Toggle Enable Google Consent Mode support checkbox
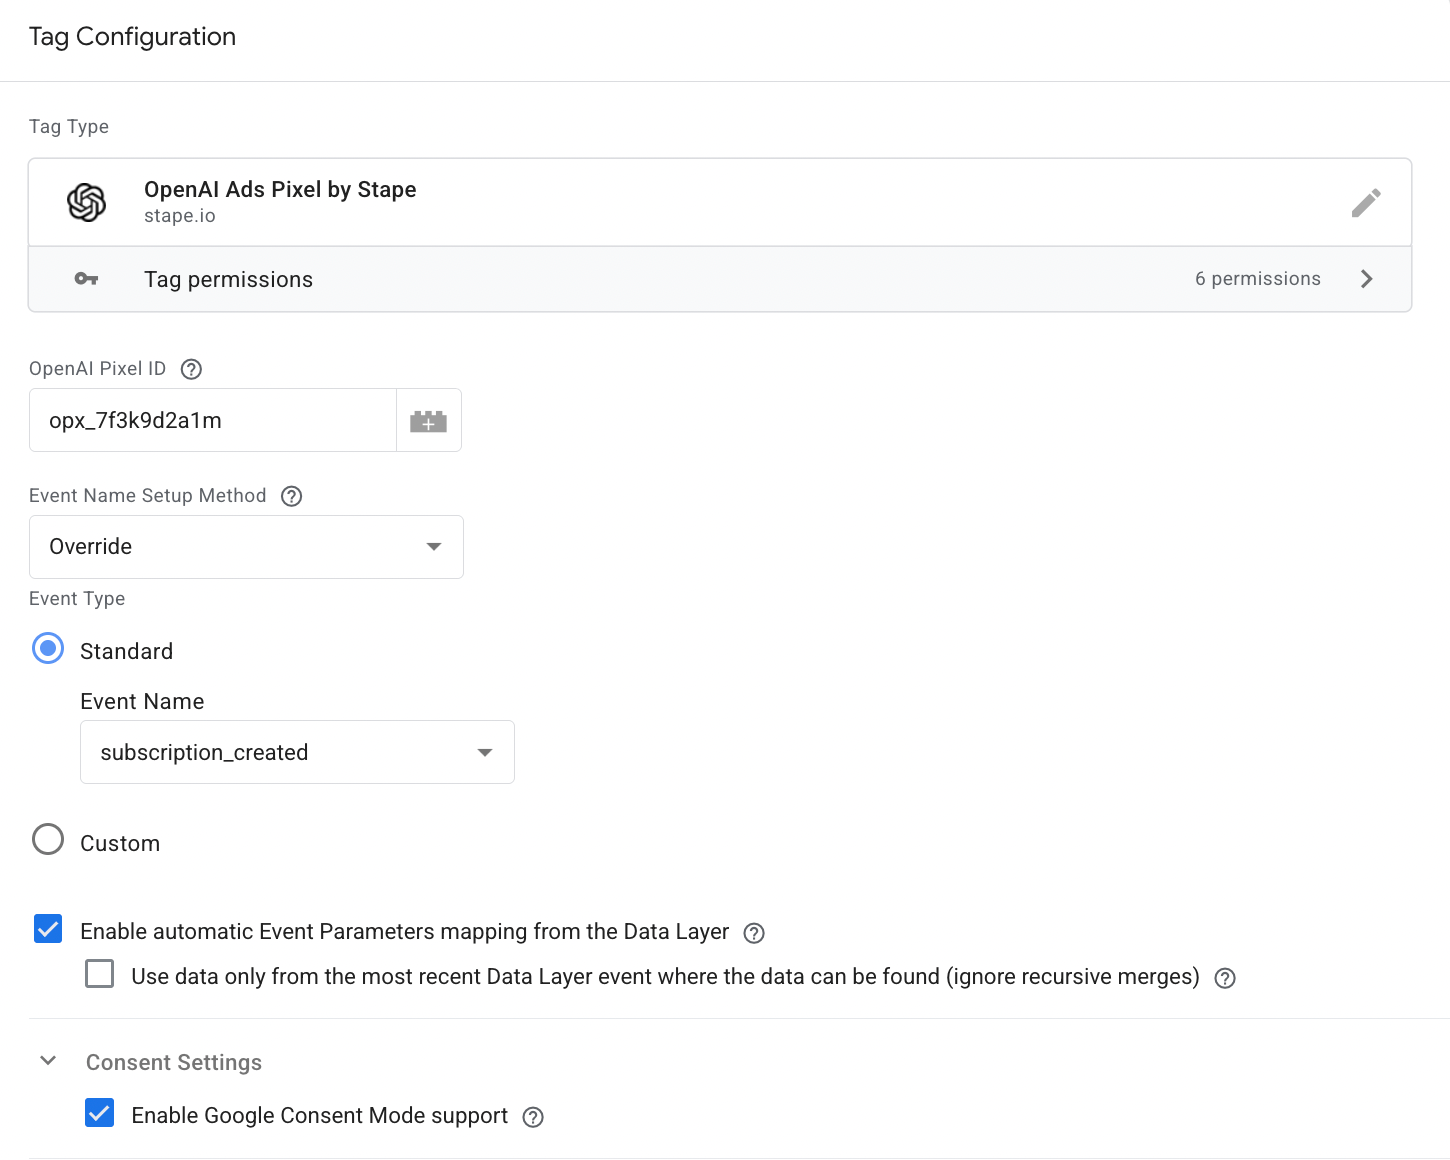The image size is (1450, 1160). (100, 1113)
